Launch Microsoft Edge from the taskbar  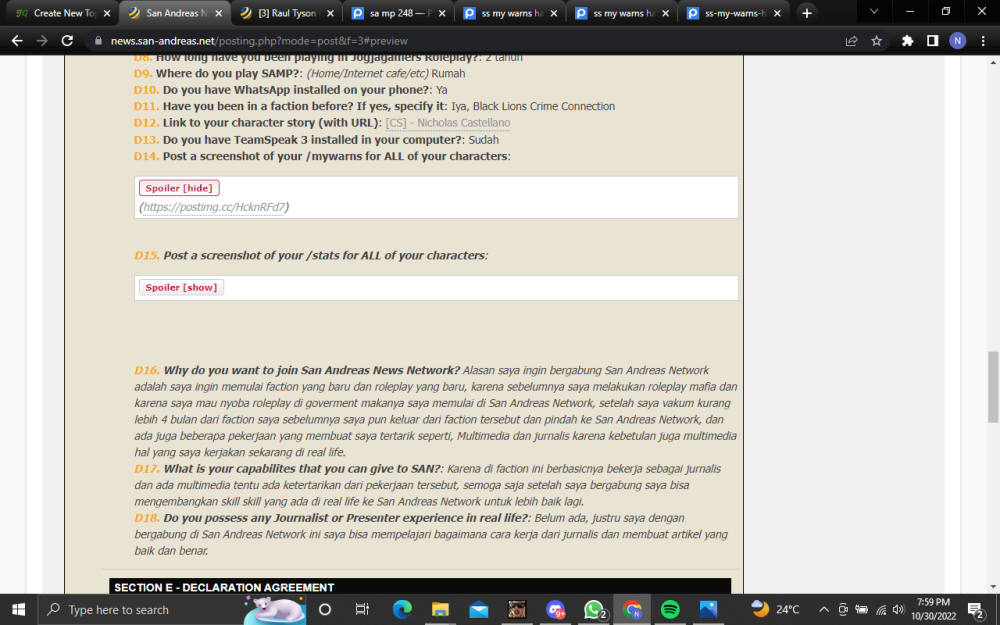(x=402, y=610)
